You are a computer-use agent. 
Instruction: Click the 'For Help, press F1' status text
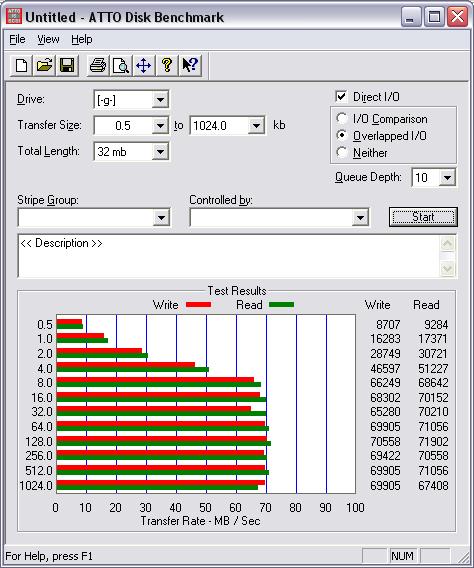point(49,556)
